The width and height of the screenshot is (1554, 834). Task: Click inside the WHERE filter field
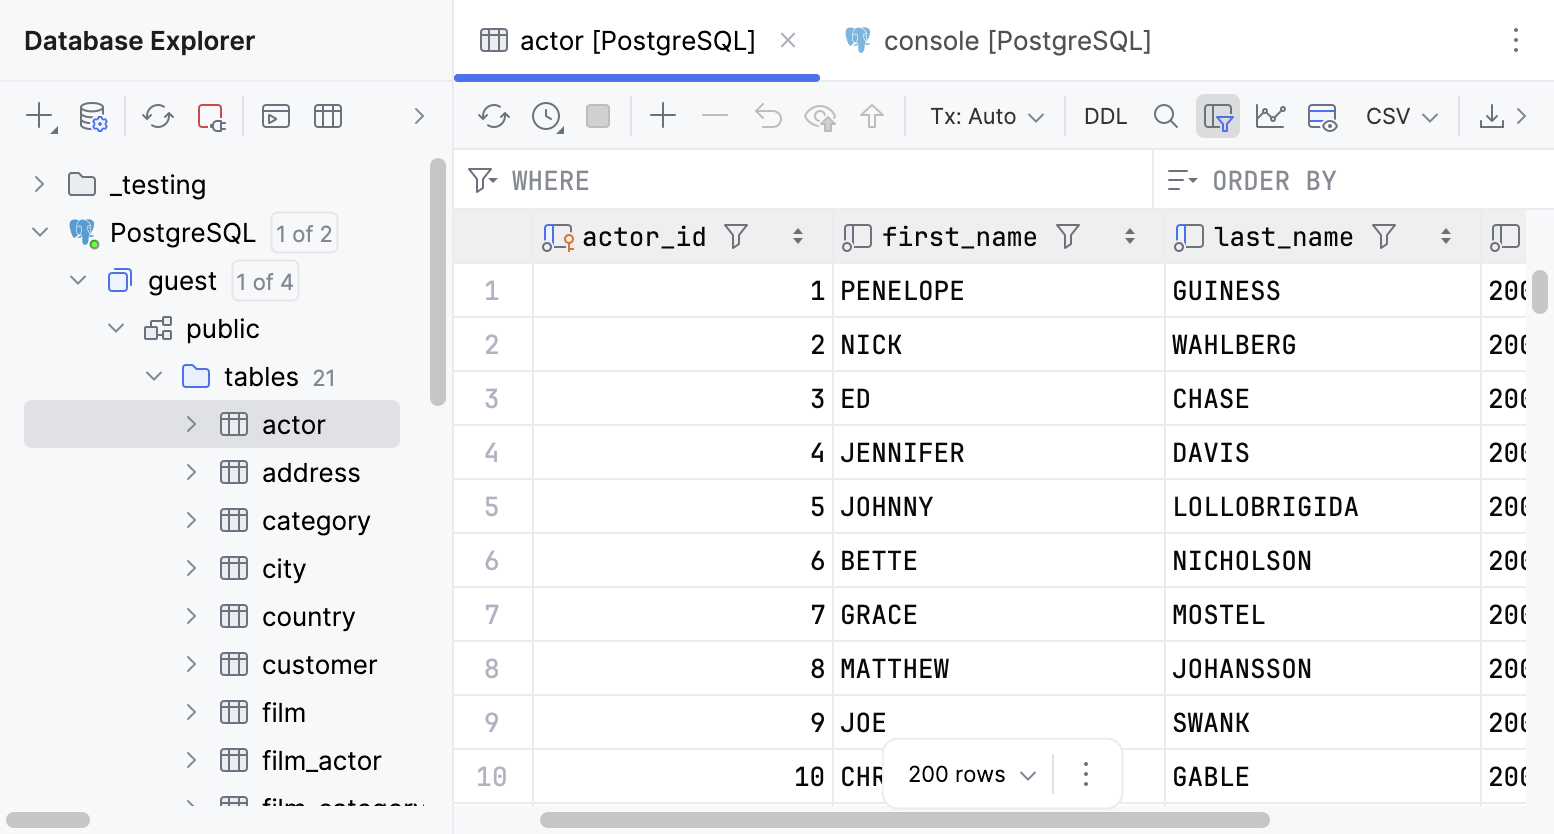(700, 180)
